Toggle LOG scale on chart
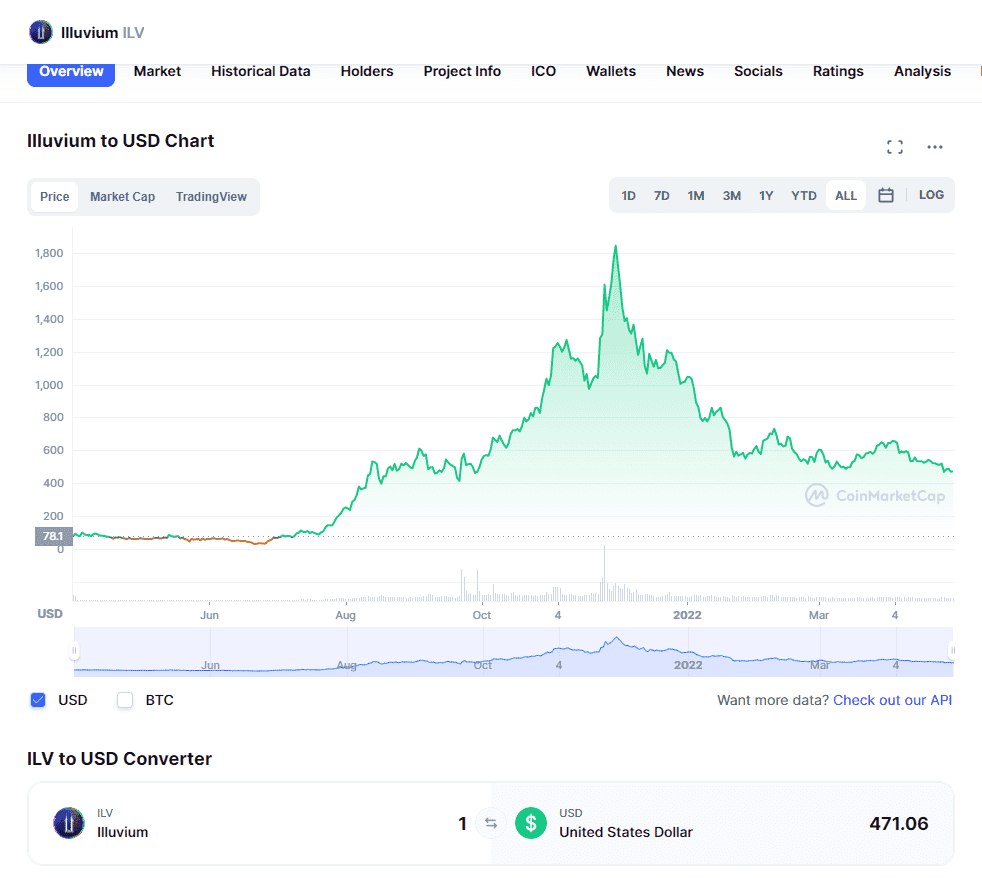The height and width of the screenshot is (878, 982). pyautogui.click(x=931, y=195)
